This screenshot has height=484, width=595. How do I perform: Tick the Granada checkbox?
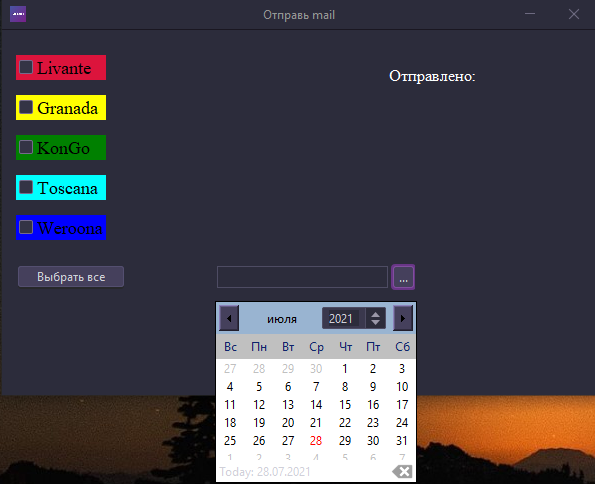[26, 107]
